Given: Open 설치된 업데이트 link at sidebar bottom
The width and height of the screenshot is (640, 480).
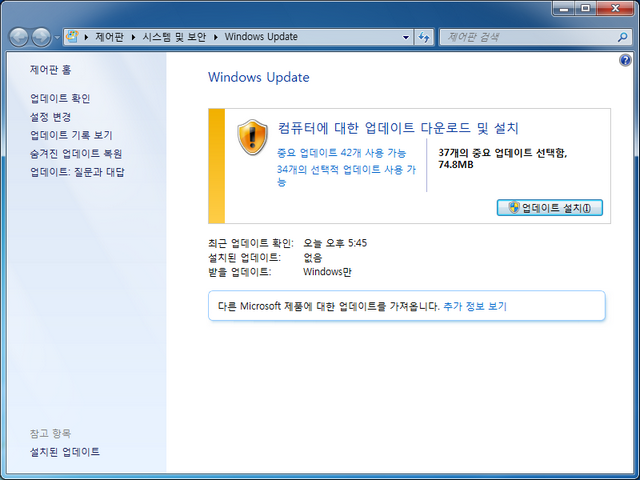Looking at the screenshot, I should point(64,452).
